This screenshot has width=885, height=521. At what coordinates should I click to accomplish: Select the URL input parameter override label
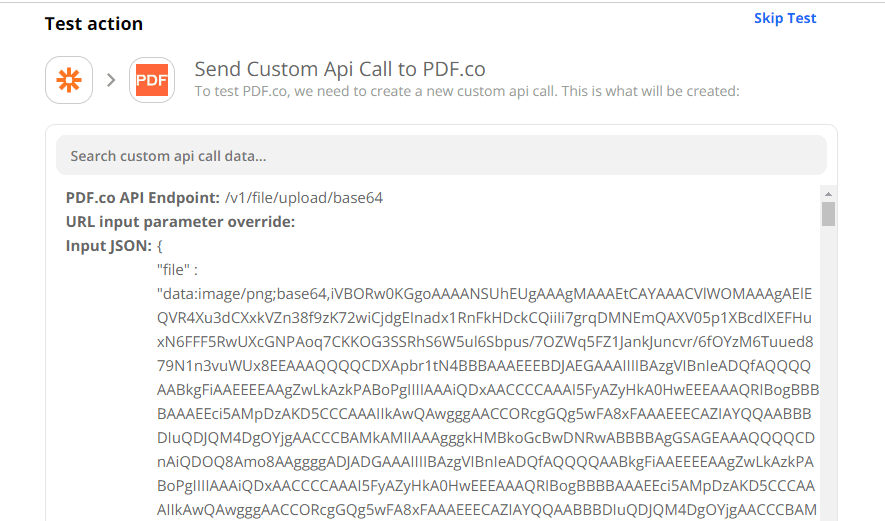pos(180,222)
